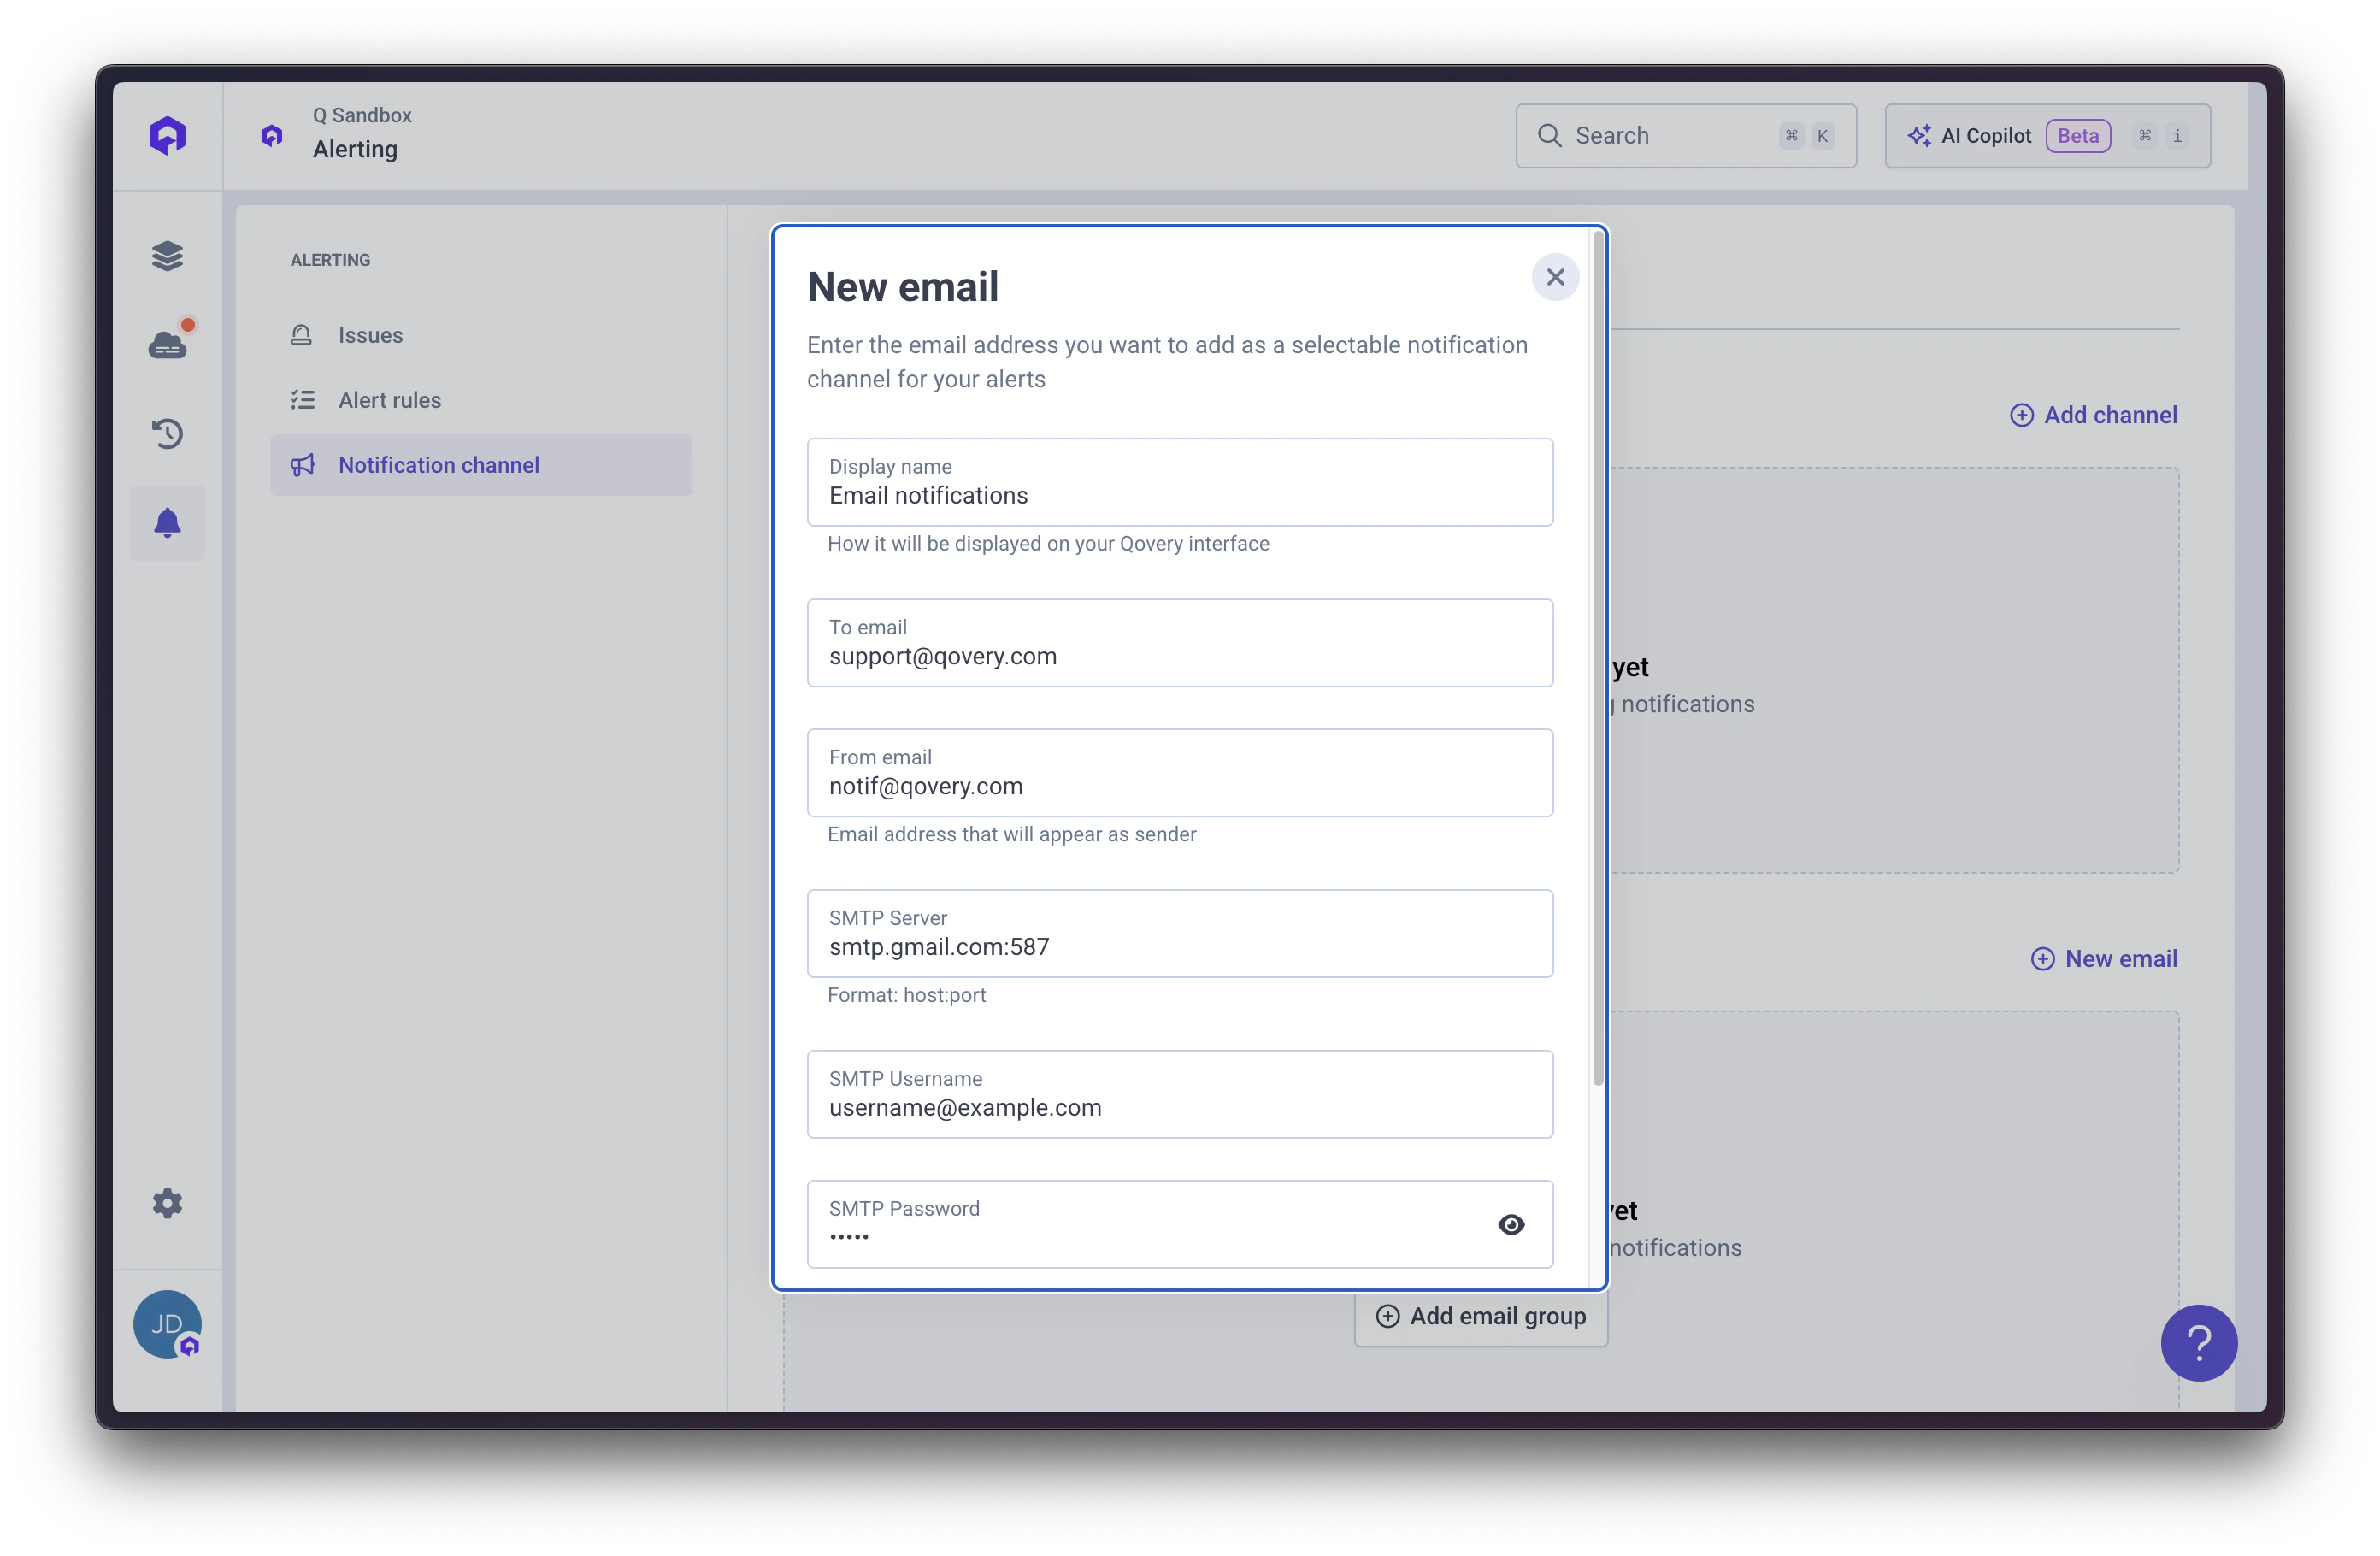Open the help question mark button
This screenshot has width=2380, height=1556.
[x=2198, y=1343]
